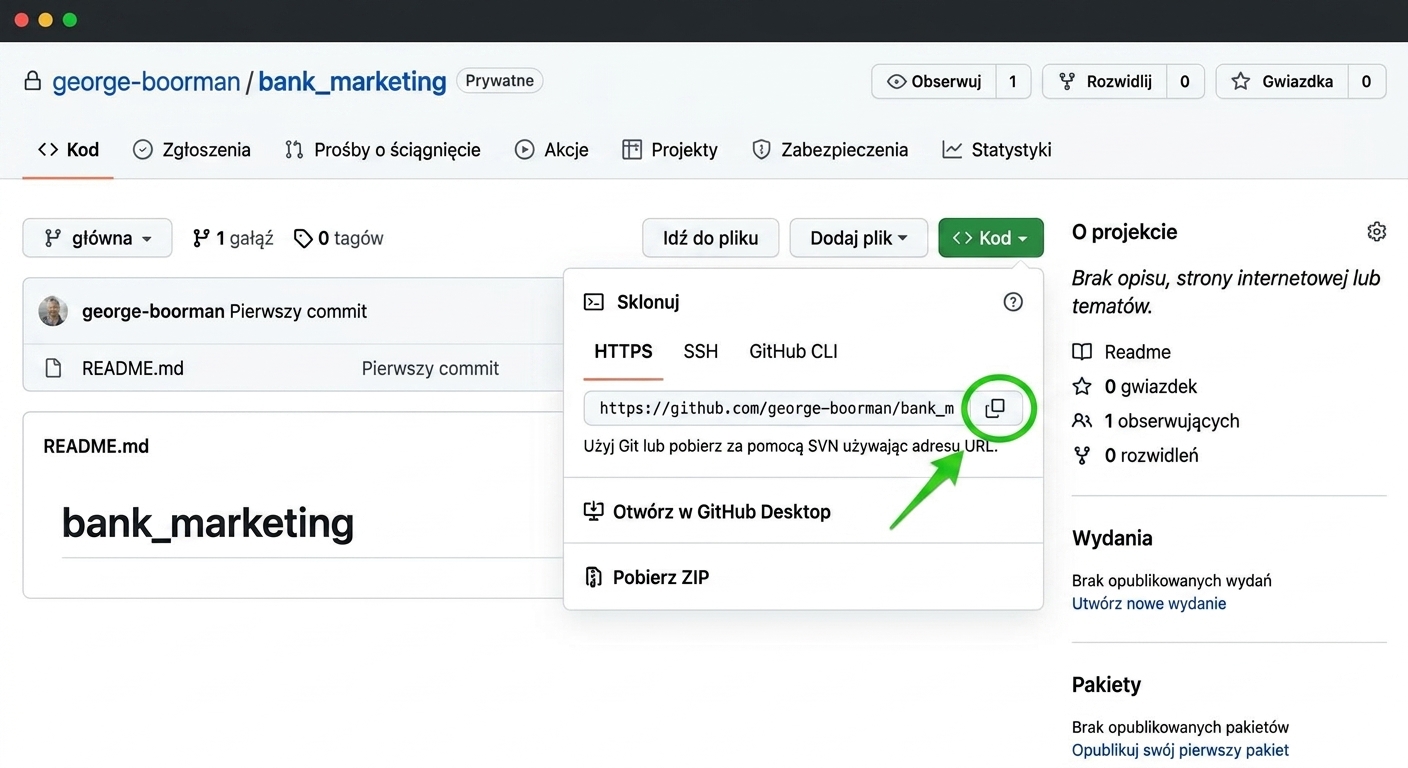The height and width of the screenshot is (768, 1408).
Task: Click george-boorman avatar in the commit row
Action: (x=53, y=311)
